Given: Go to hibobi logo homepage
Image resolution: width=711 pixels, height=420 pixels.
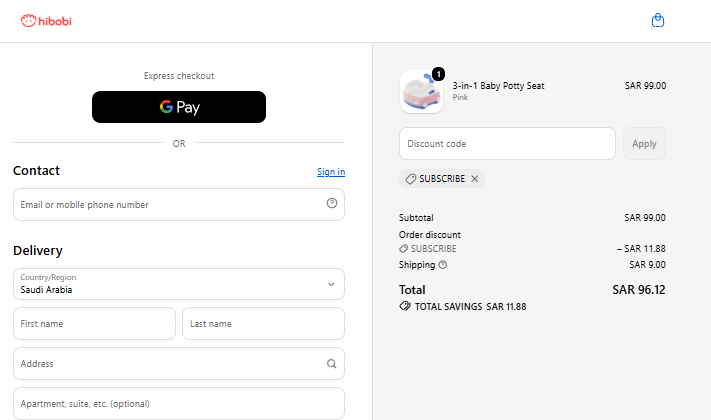Looking at the screenshot, I should pyautogui.click(x=46, y=21).
